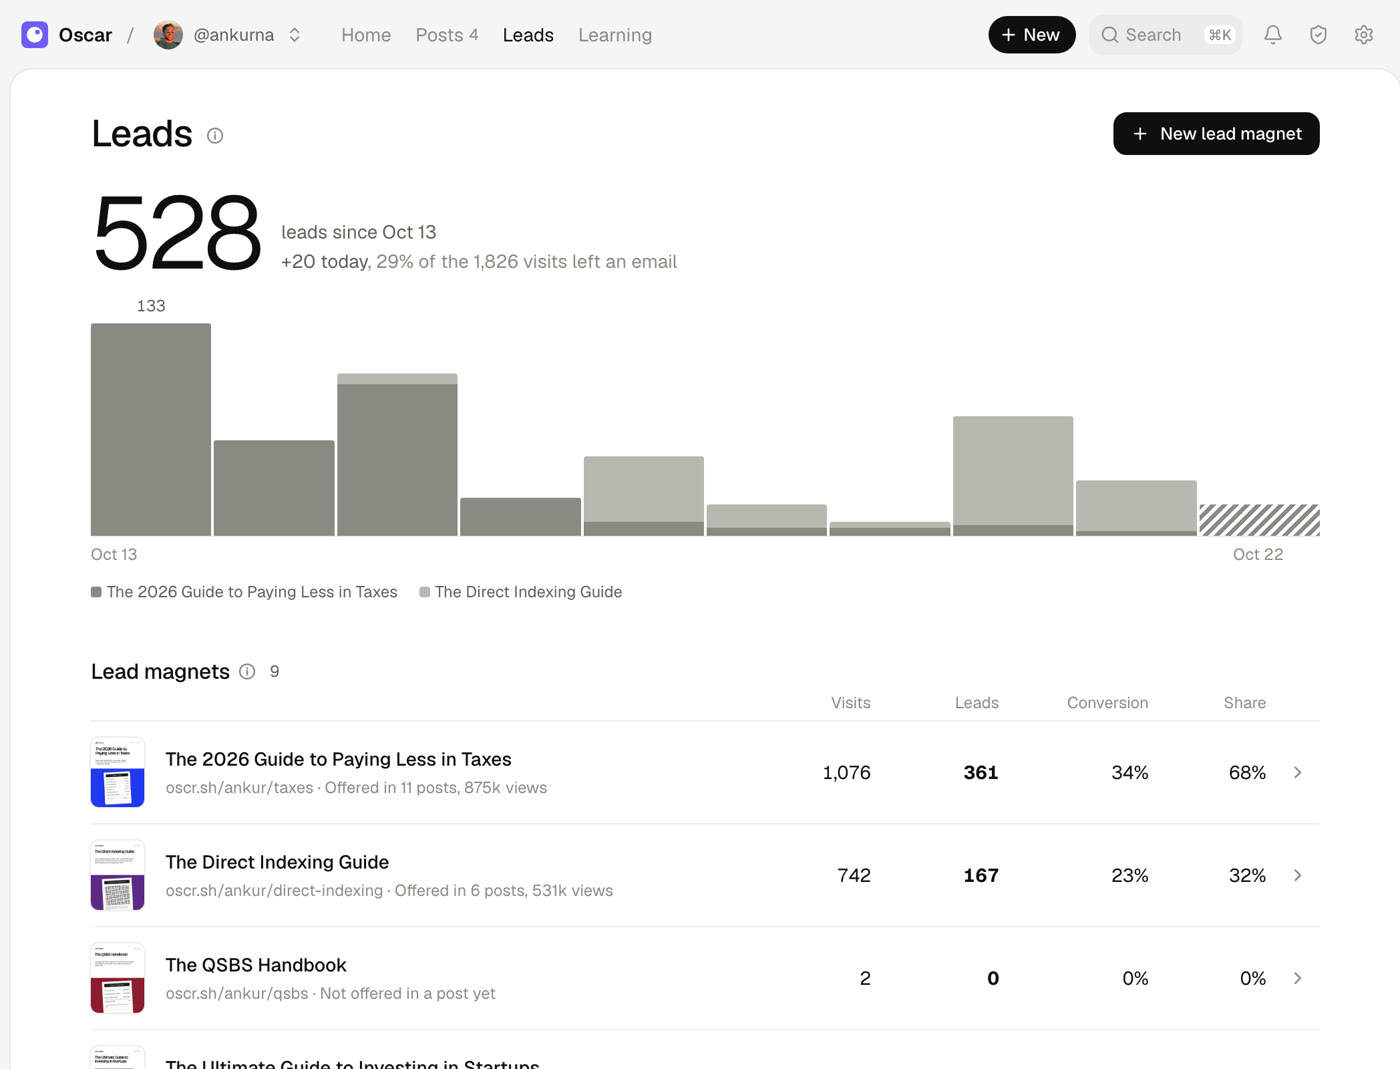Click the Leads column header in table
The width and height of the screenshot is (1400, 1069).
tap(977, 703)
